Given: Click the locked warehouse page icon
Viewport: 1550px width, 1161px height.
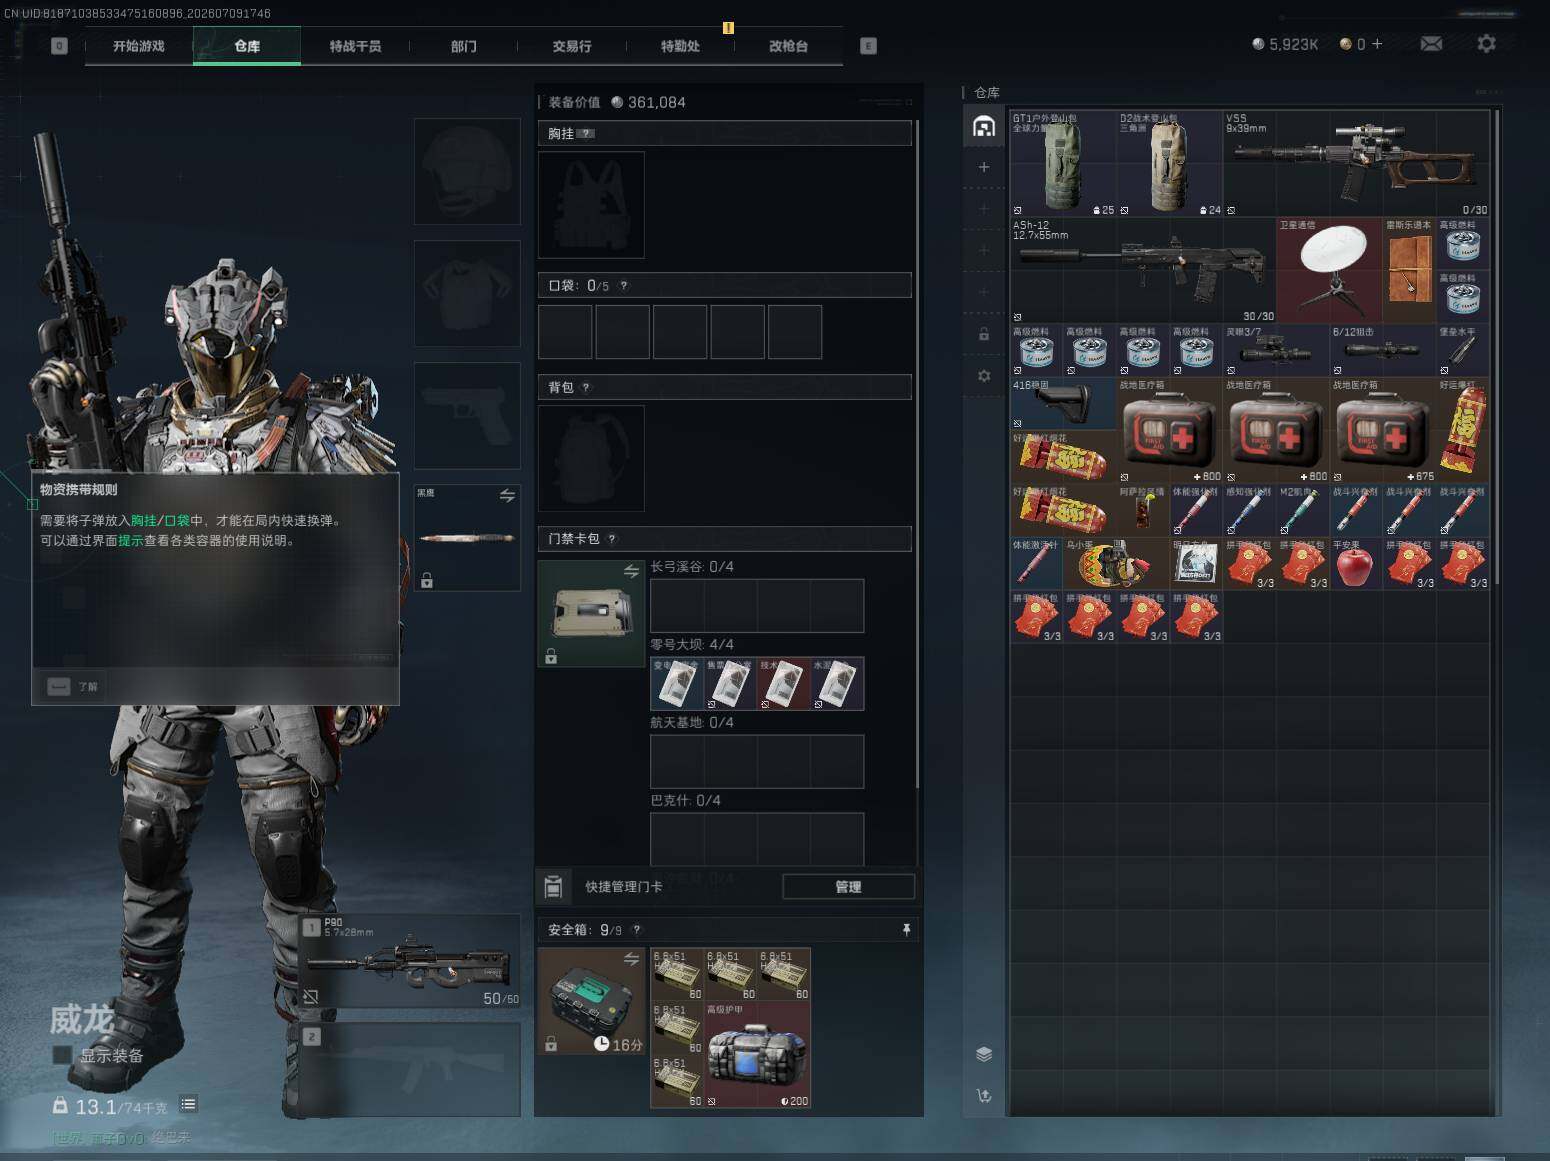Looking at the screenshot, I should [x=984, y=334].
